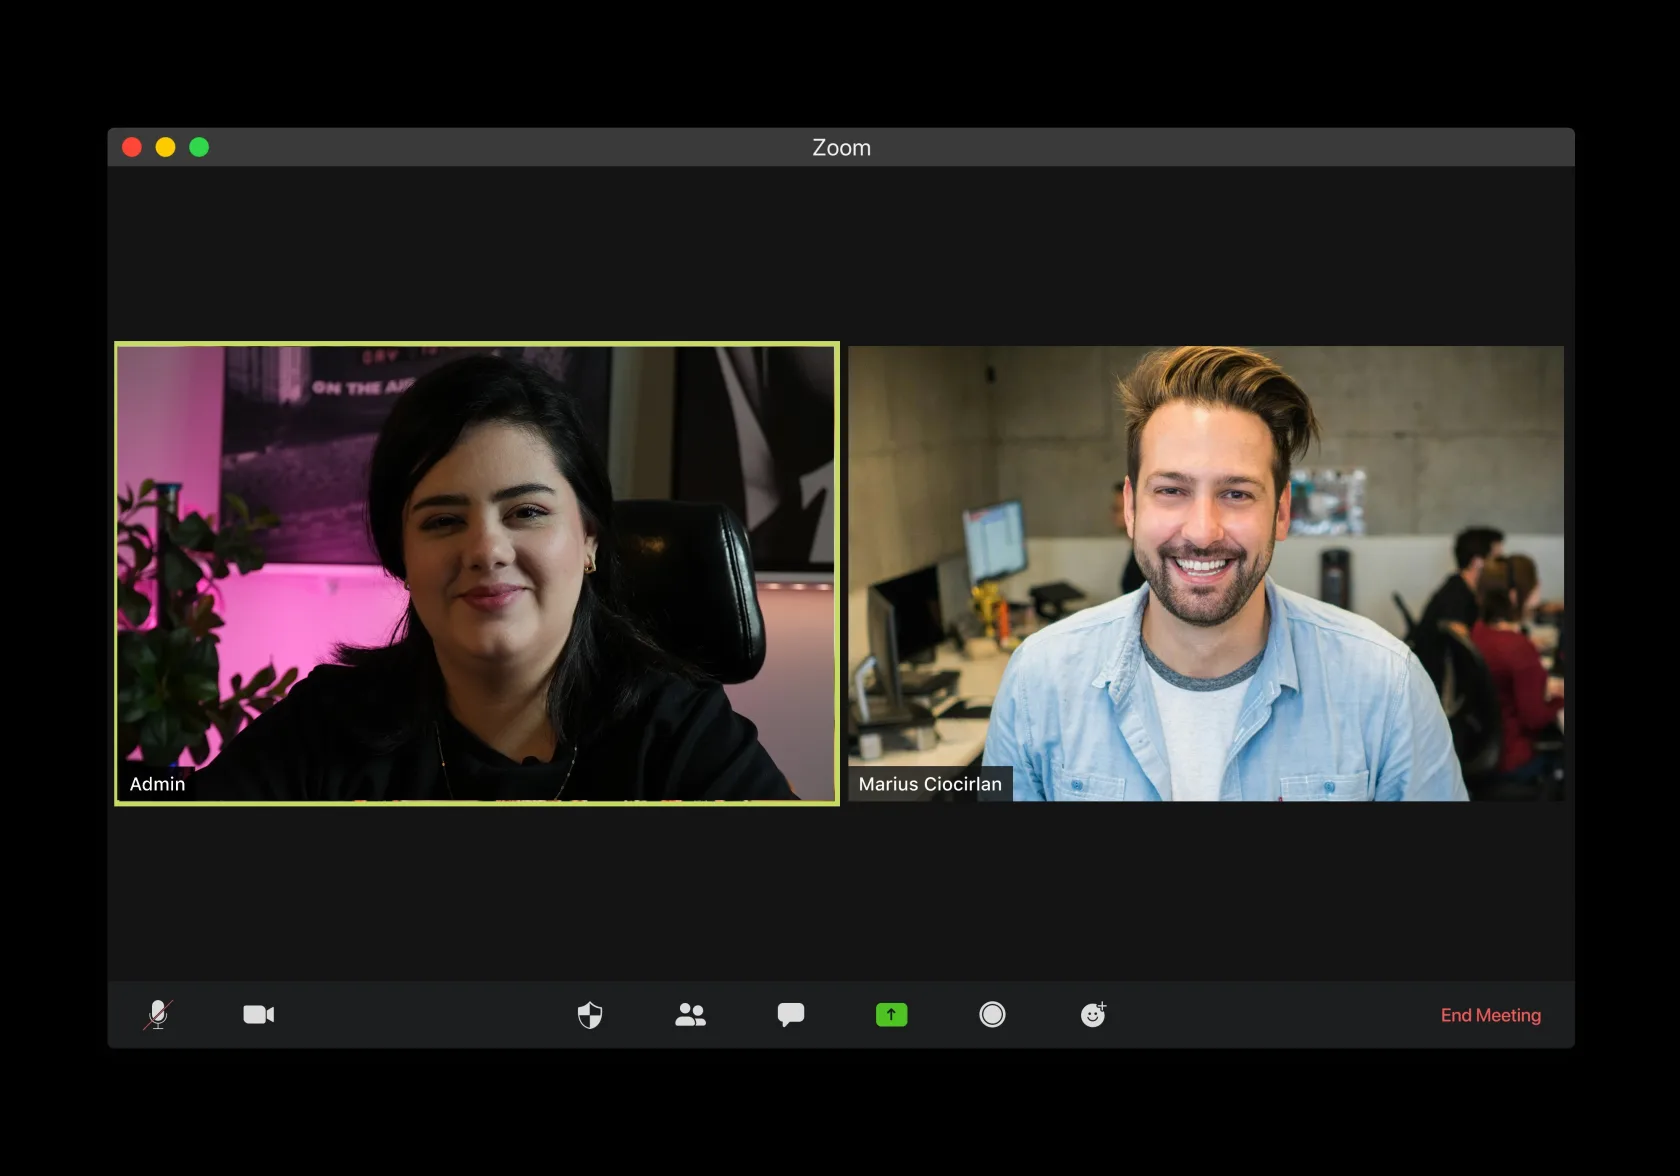Screen dimensions: 1680x1176
Task: Minimize the Zoom window
Action: 166,147
